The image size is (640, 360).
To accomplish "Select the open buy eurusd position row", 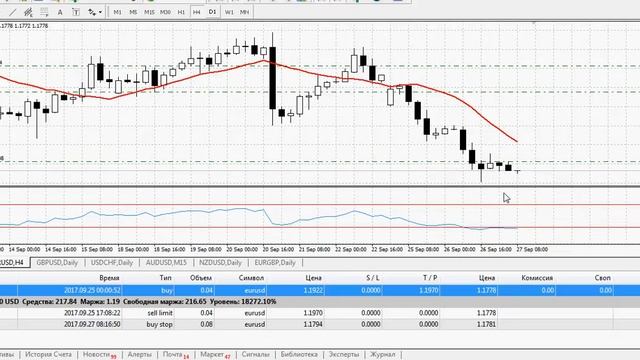I will 320,290.
